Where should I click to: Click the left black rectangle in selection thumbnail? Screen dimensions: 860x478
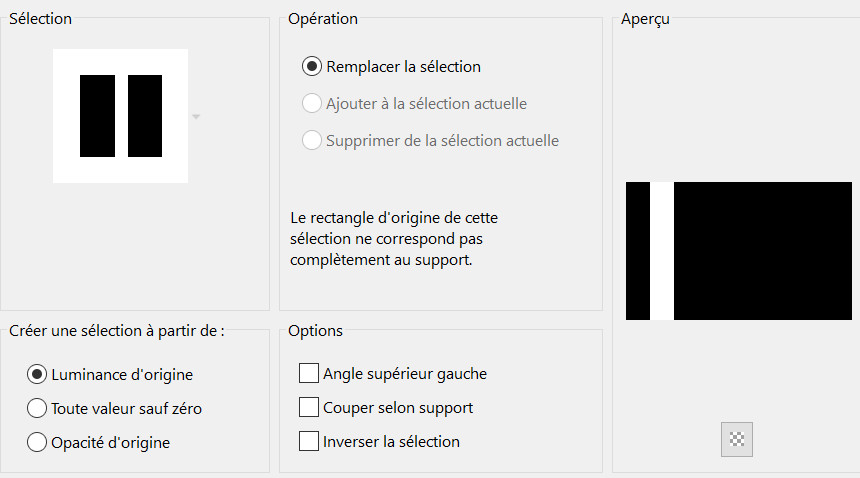point(97,116)
